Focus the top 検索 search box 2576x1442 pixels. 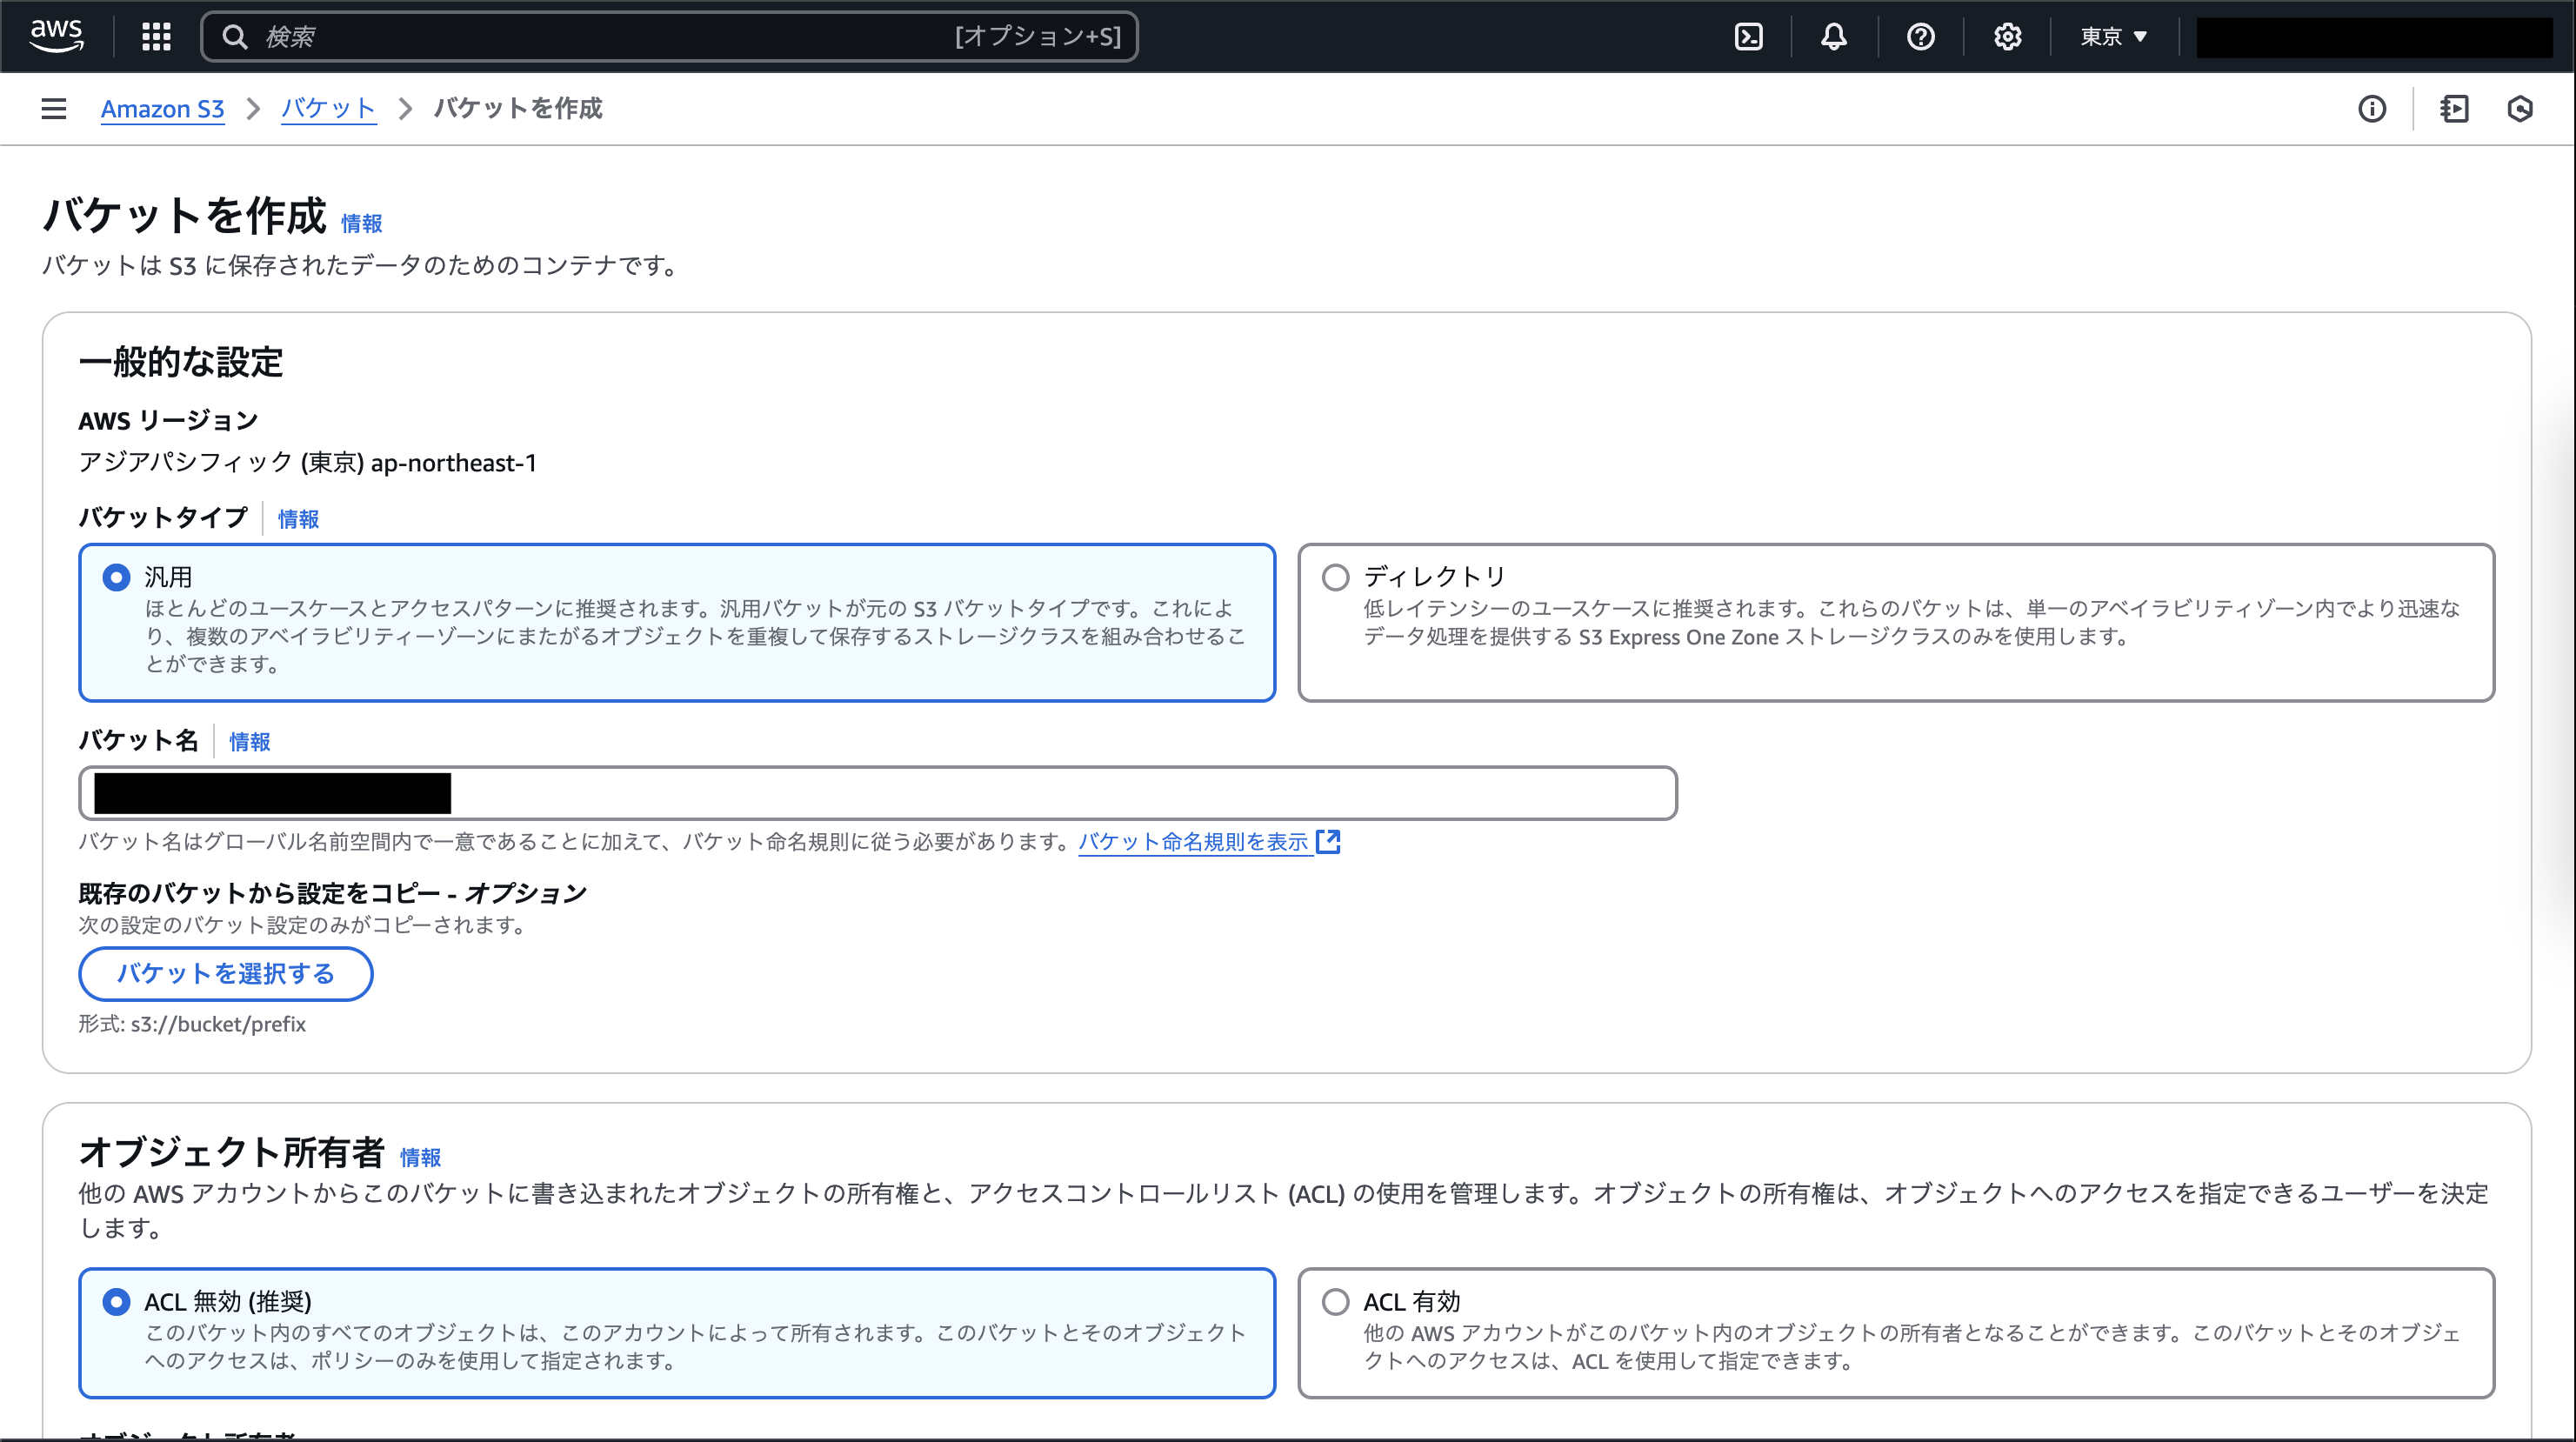tap(669, 37)
